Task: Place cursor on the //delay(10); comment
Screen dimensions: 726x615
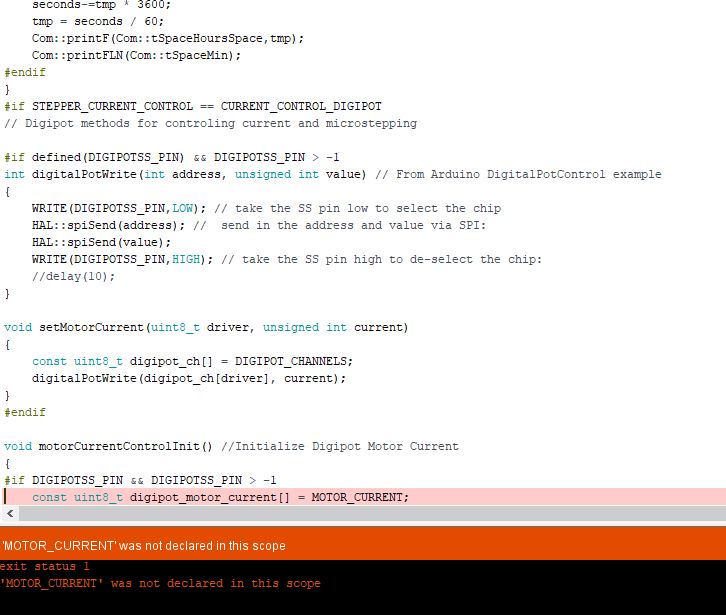Action: [x=73, y=276]
